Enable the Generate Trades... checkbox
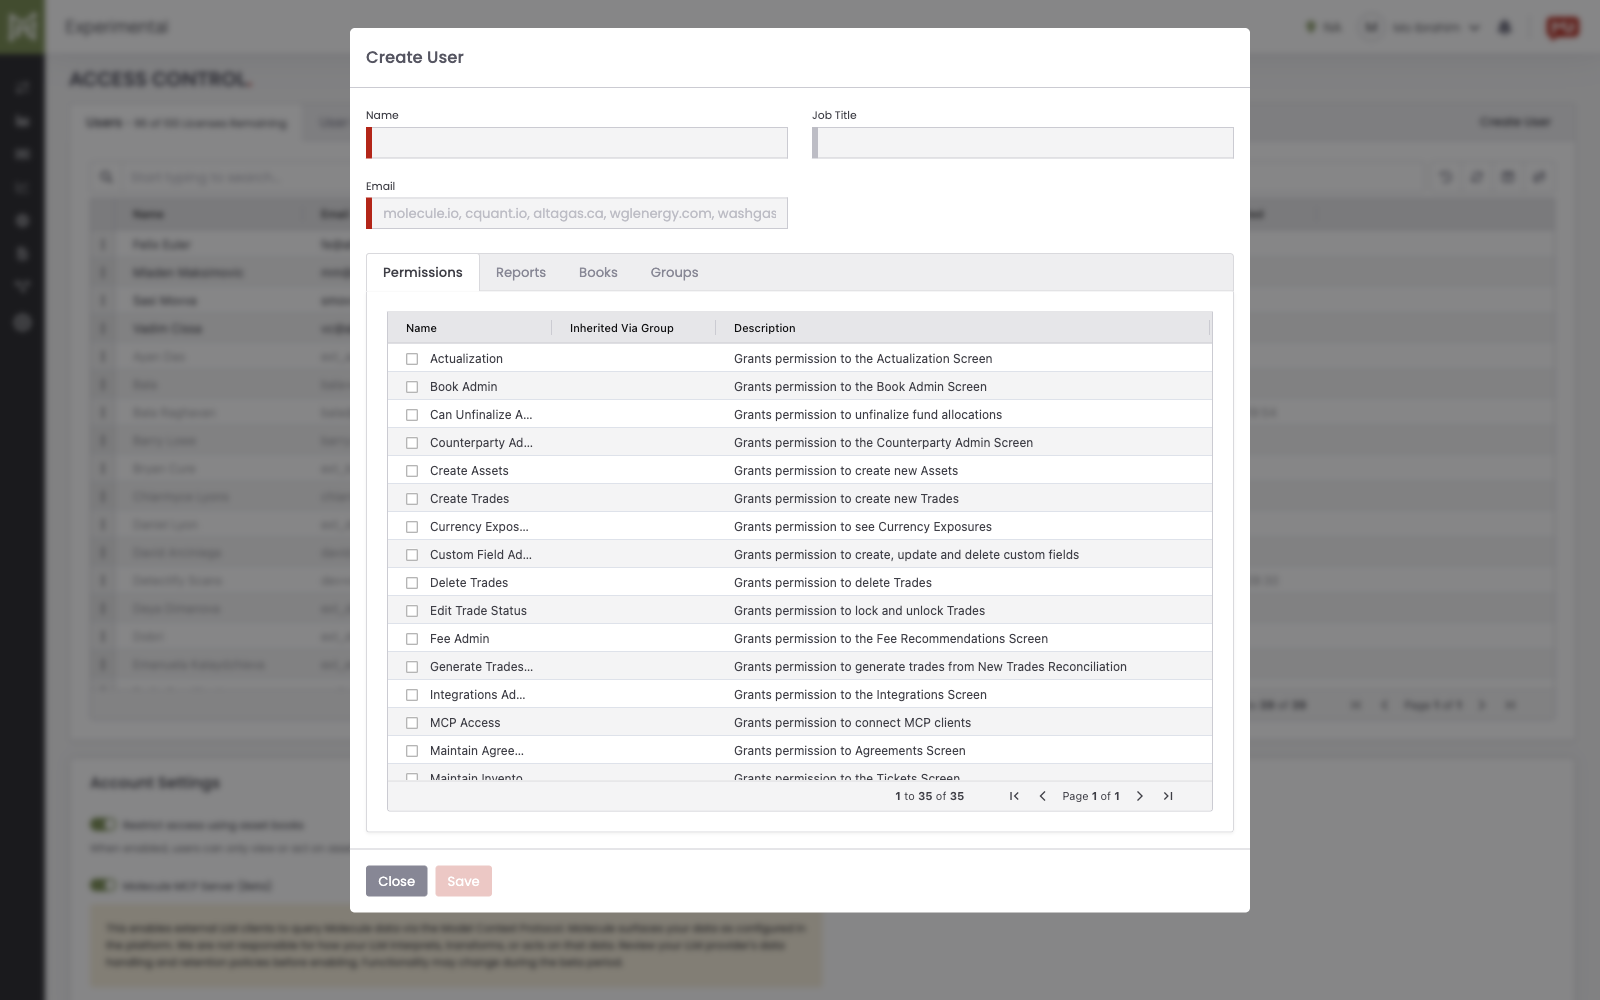This screenshot has width=1600, height=1000. 412,667
